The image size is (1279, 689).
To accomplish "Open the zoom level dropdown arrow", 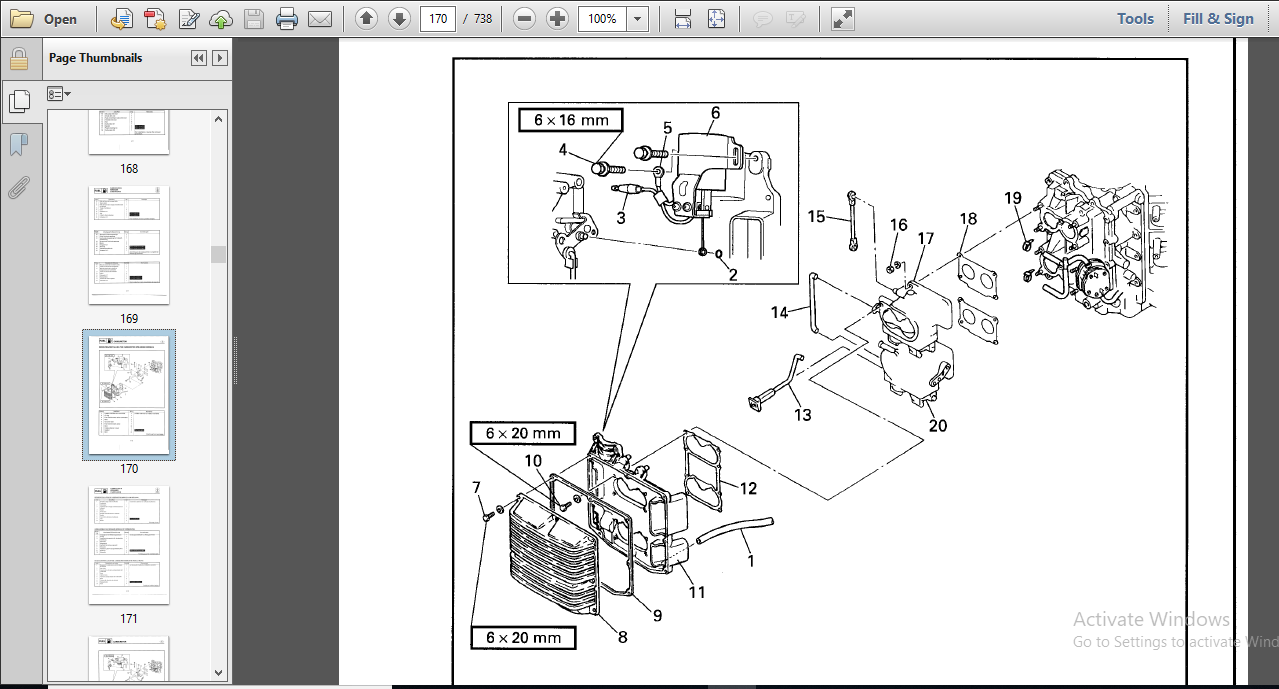I will tap(638, 19).
